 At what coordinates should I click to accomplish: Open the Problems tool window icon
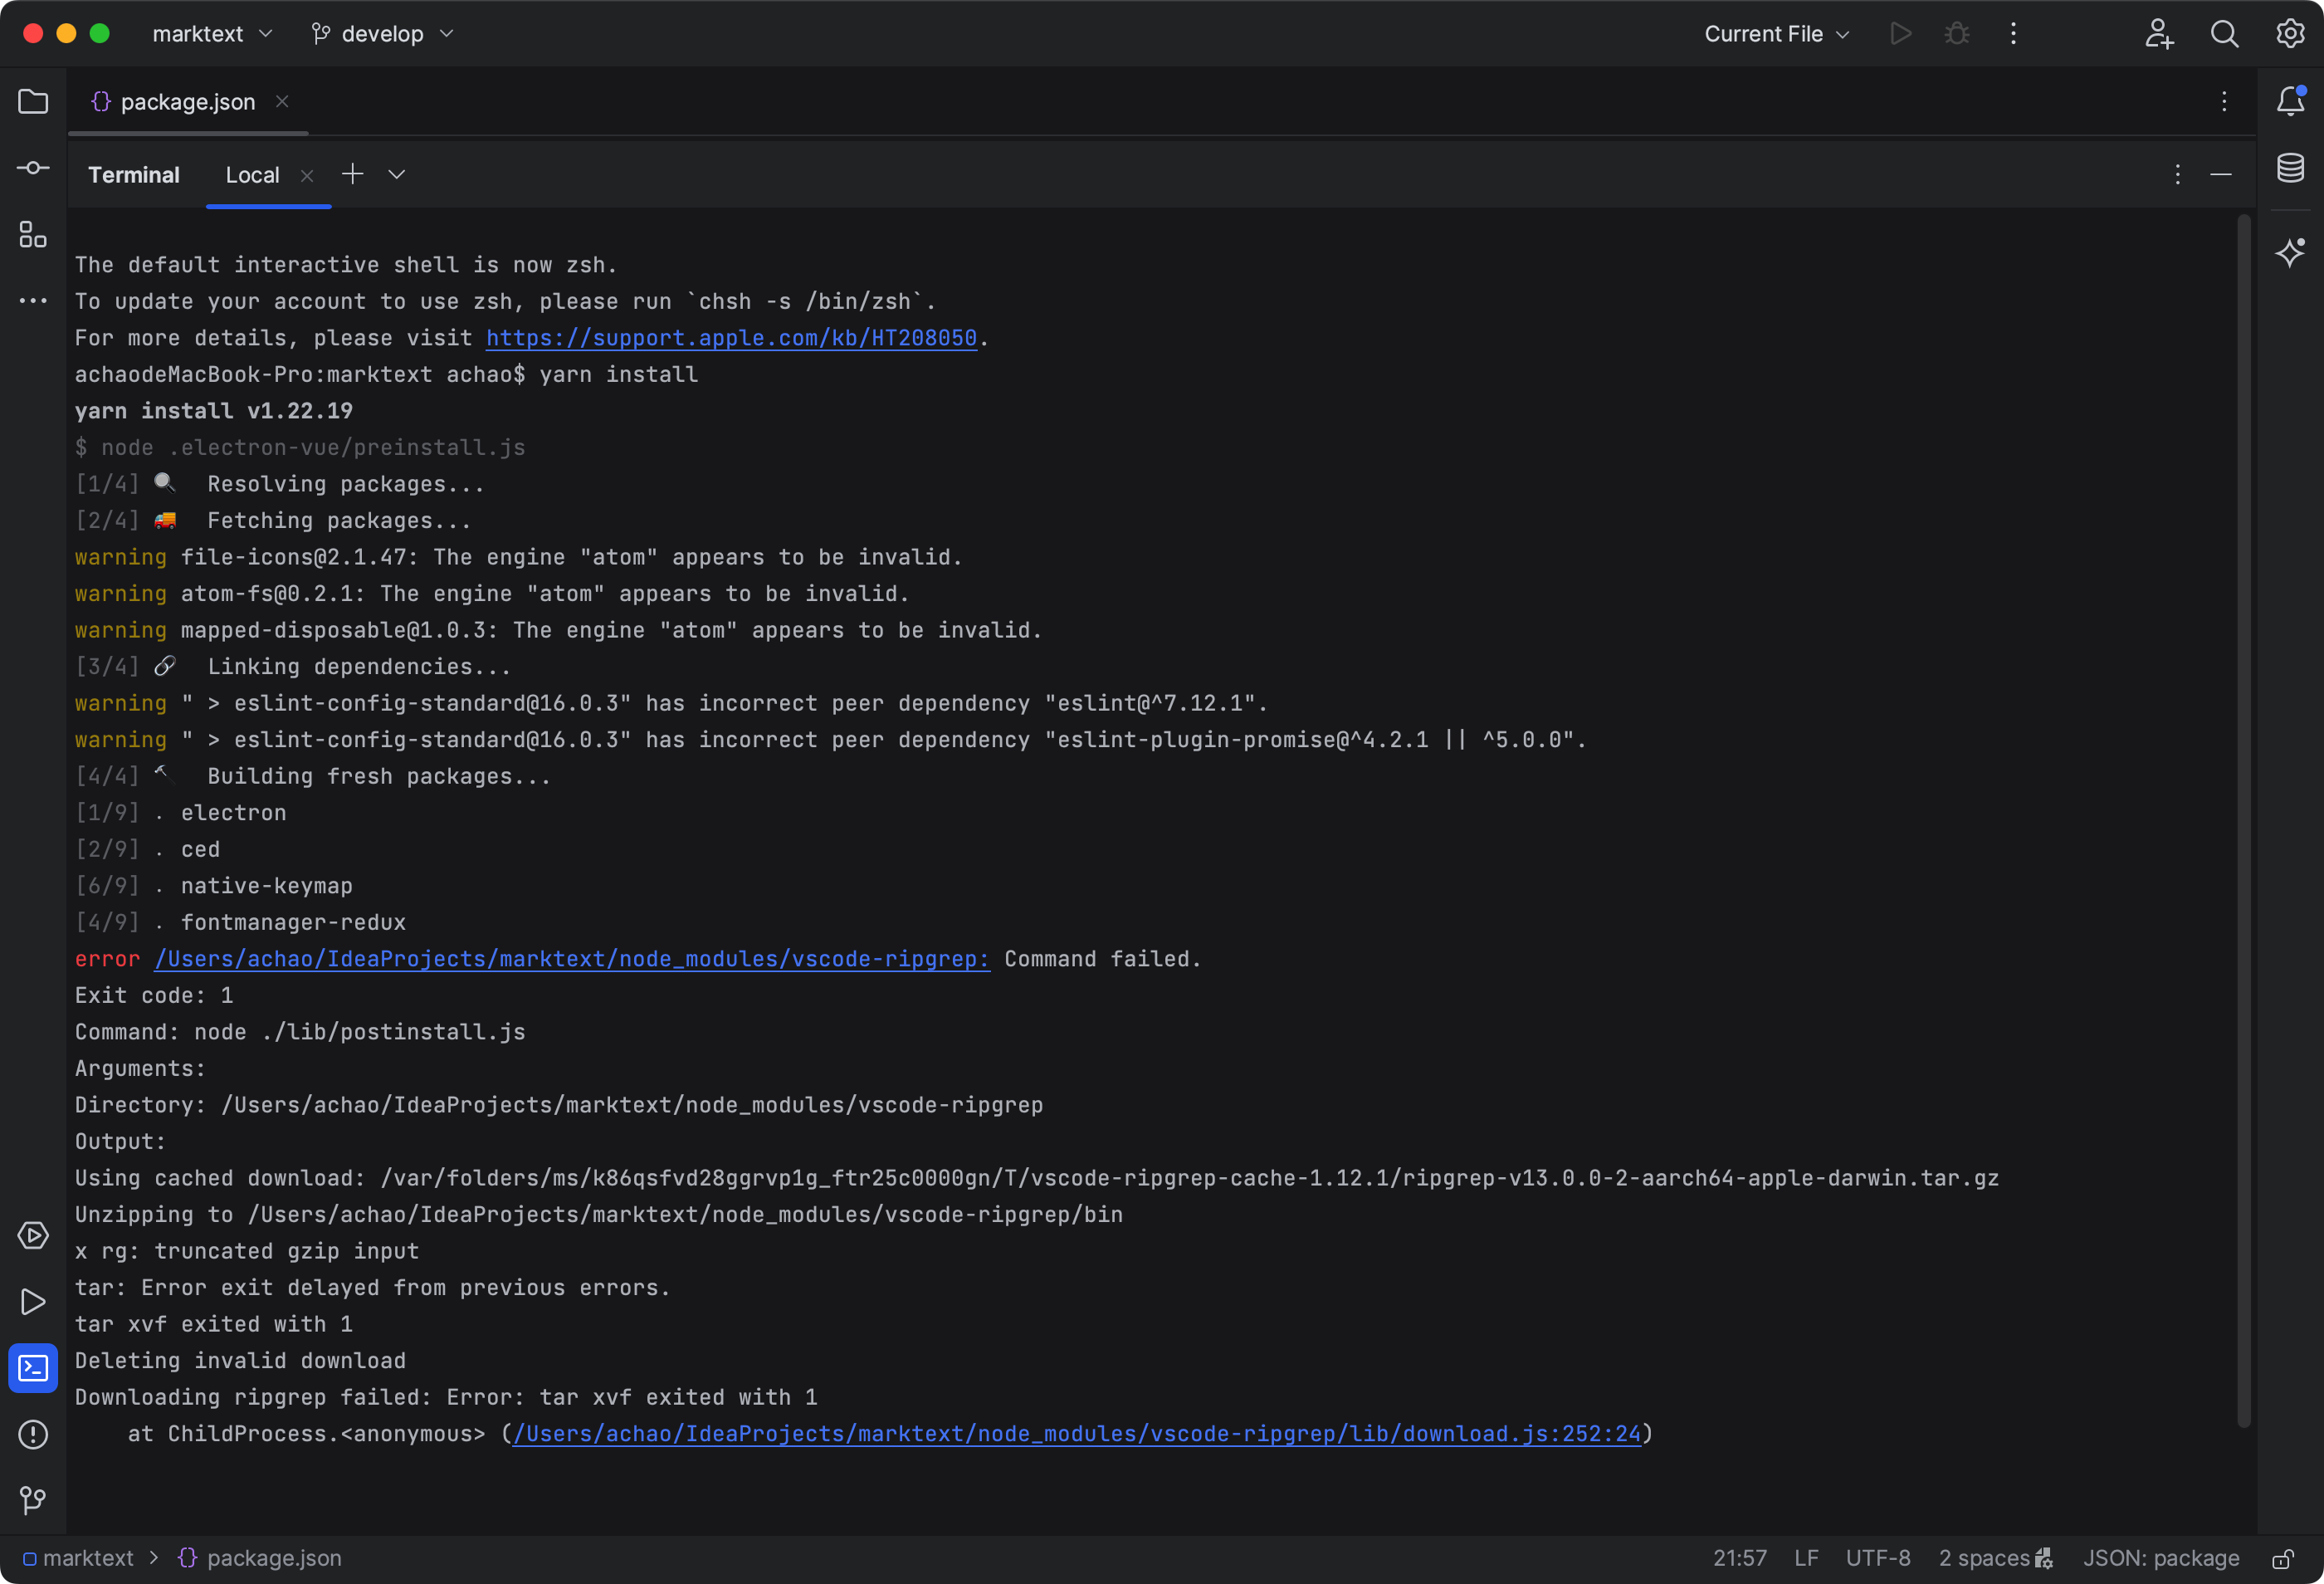point(33,1434)
